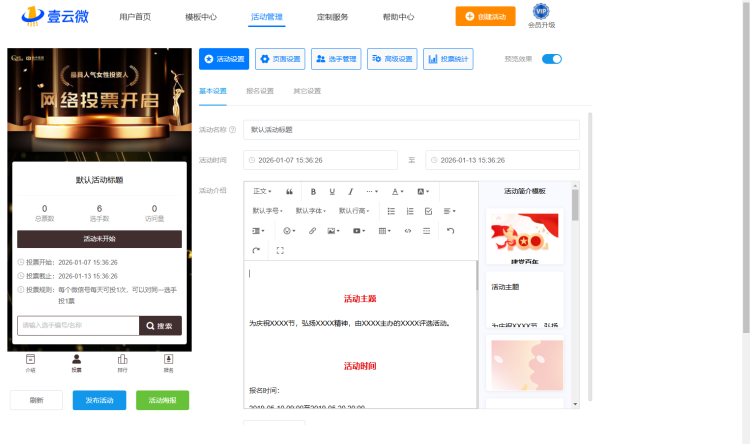Toggle the 预览效果 switch
Viewport: 750px width, 444px height.
pos(551,59)
